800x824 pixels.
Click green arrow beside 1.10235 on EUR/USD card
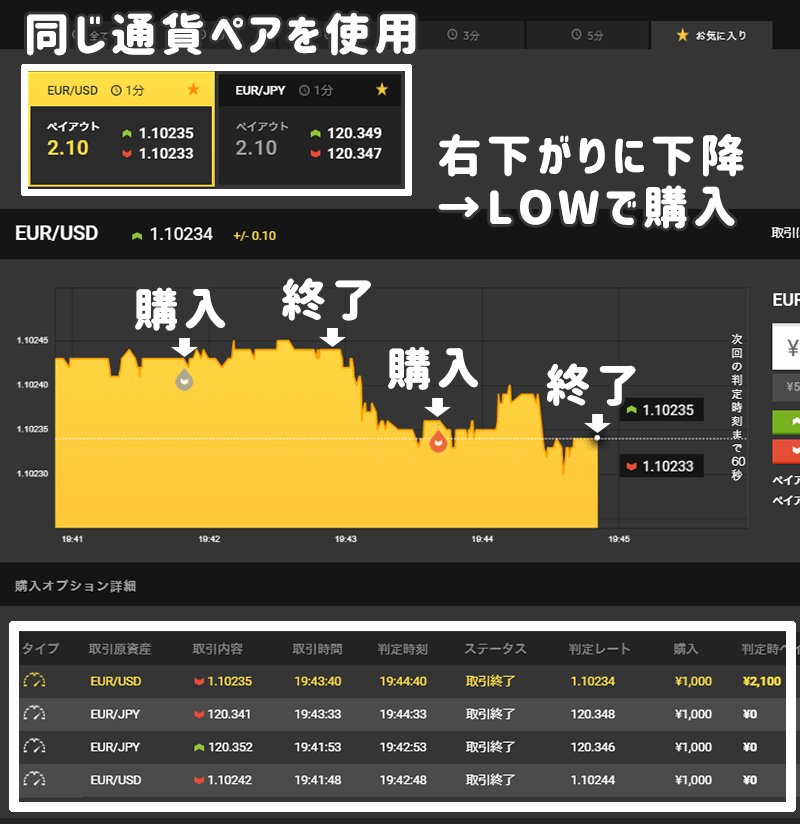127,133
